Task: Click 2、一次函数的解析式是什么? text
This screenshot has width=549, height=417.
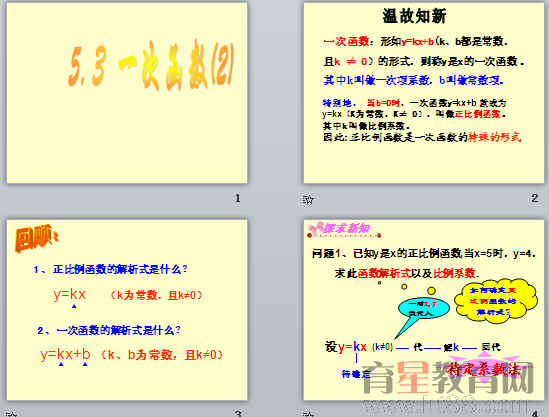Action: 109,330
